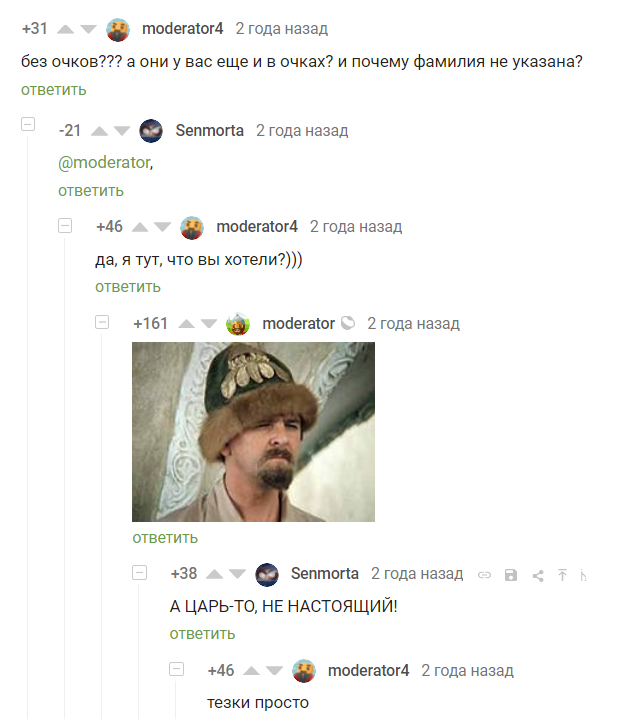Copy link icon on Senmorta's +38 comment
The height and width of the screenshot is (719, 634).
click(485, 575)
